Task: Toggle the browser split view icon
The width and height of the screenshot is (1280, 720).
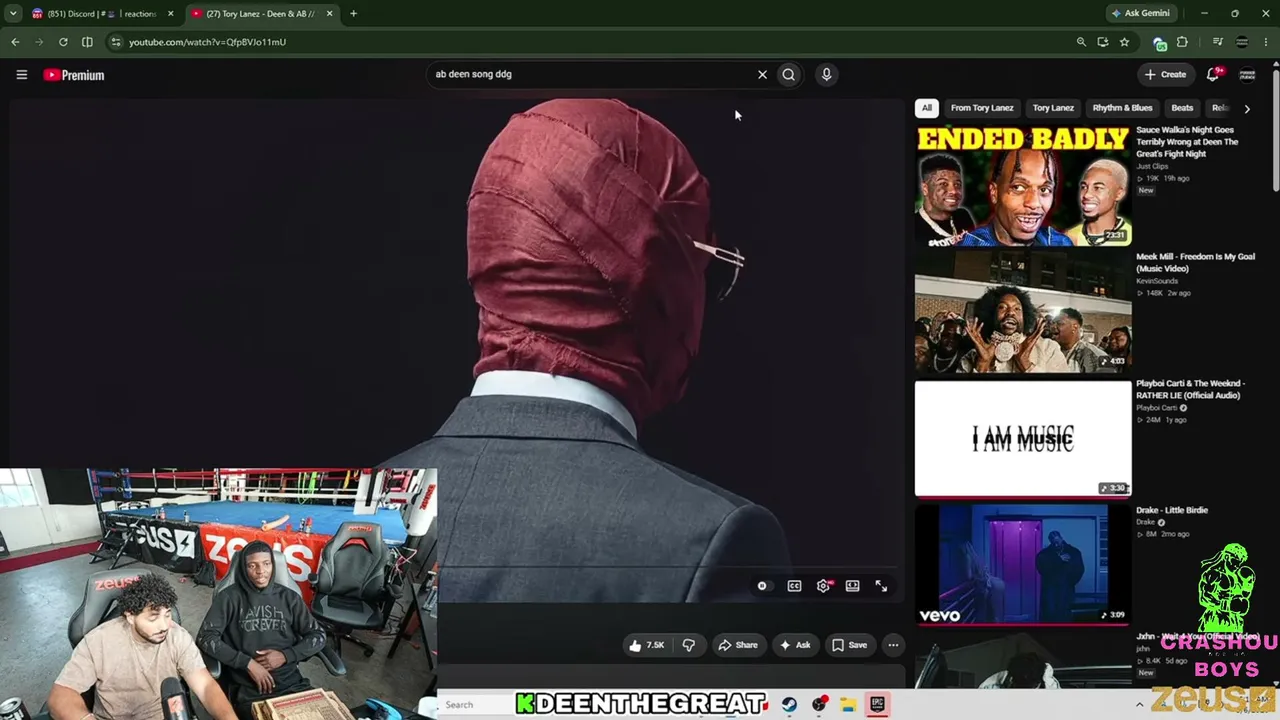Action: pos(87,42)
